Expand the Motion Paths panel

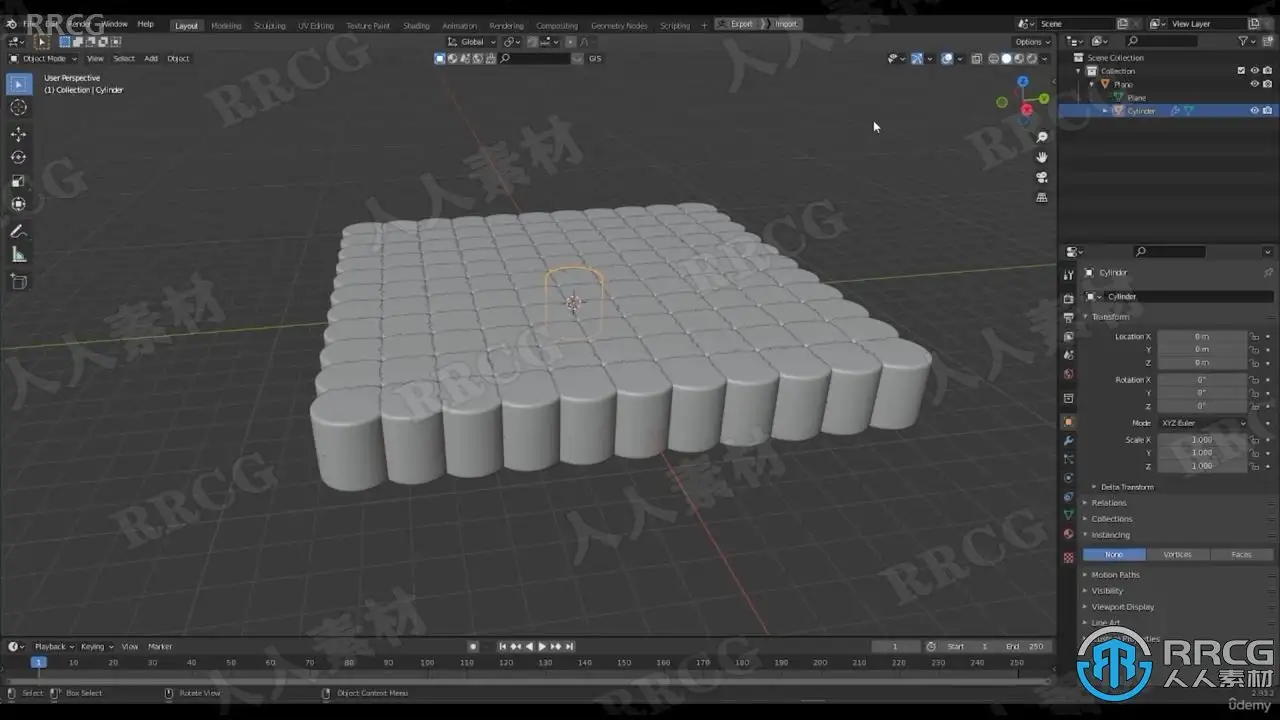(1114, 575)
